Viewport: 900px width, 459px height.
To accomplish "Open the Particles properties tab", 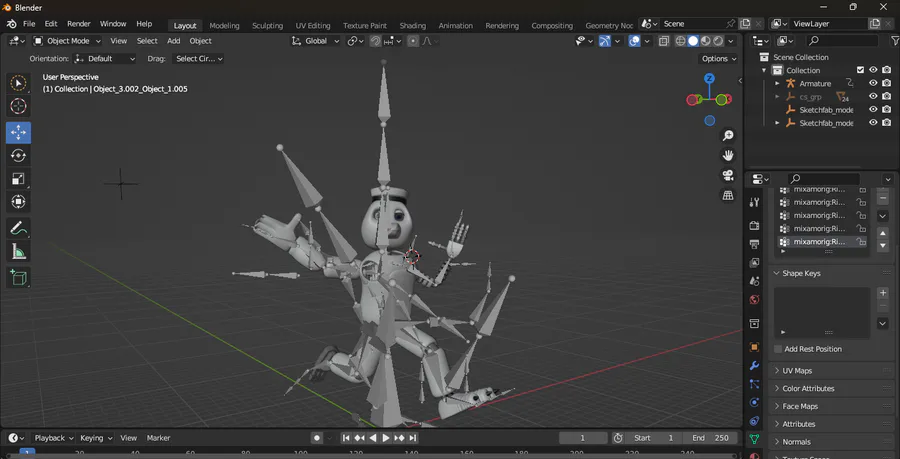I will 754,384.
